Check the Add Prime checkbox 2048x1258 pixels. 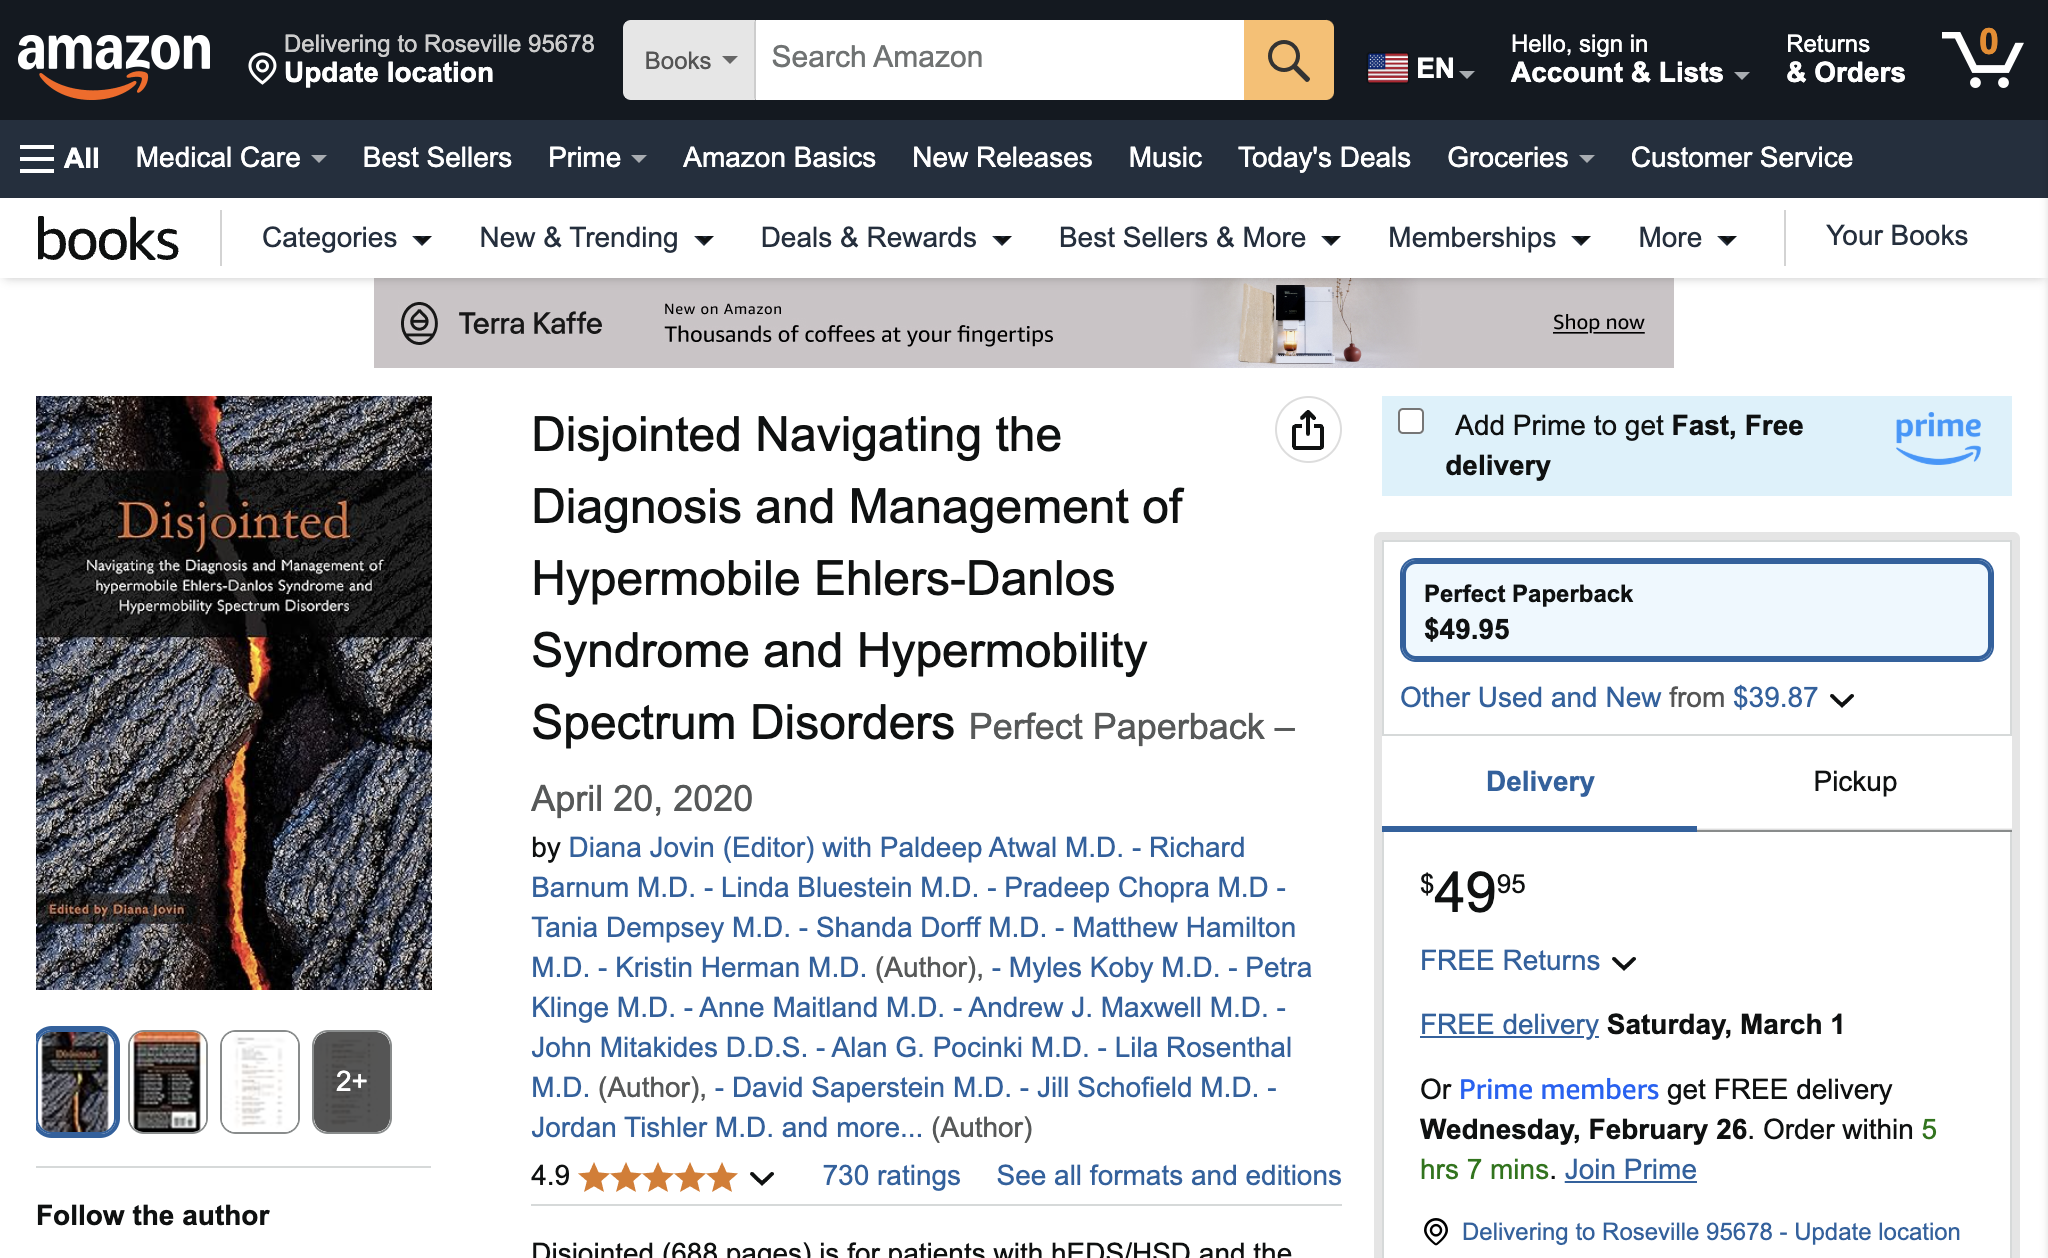1411,421
